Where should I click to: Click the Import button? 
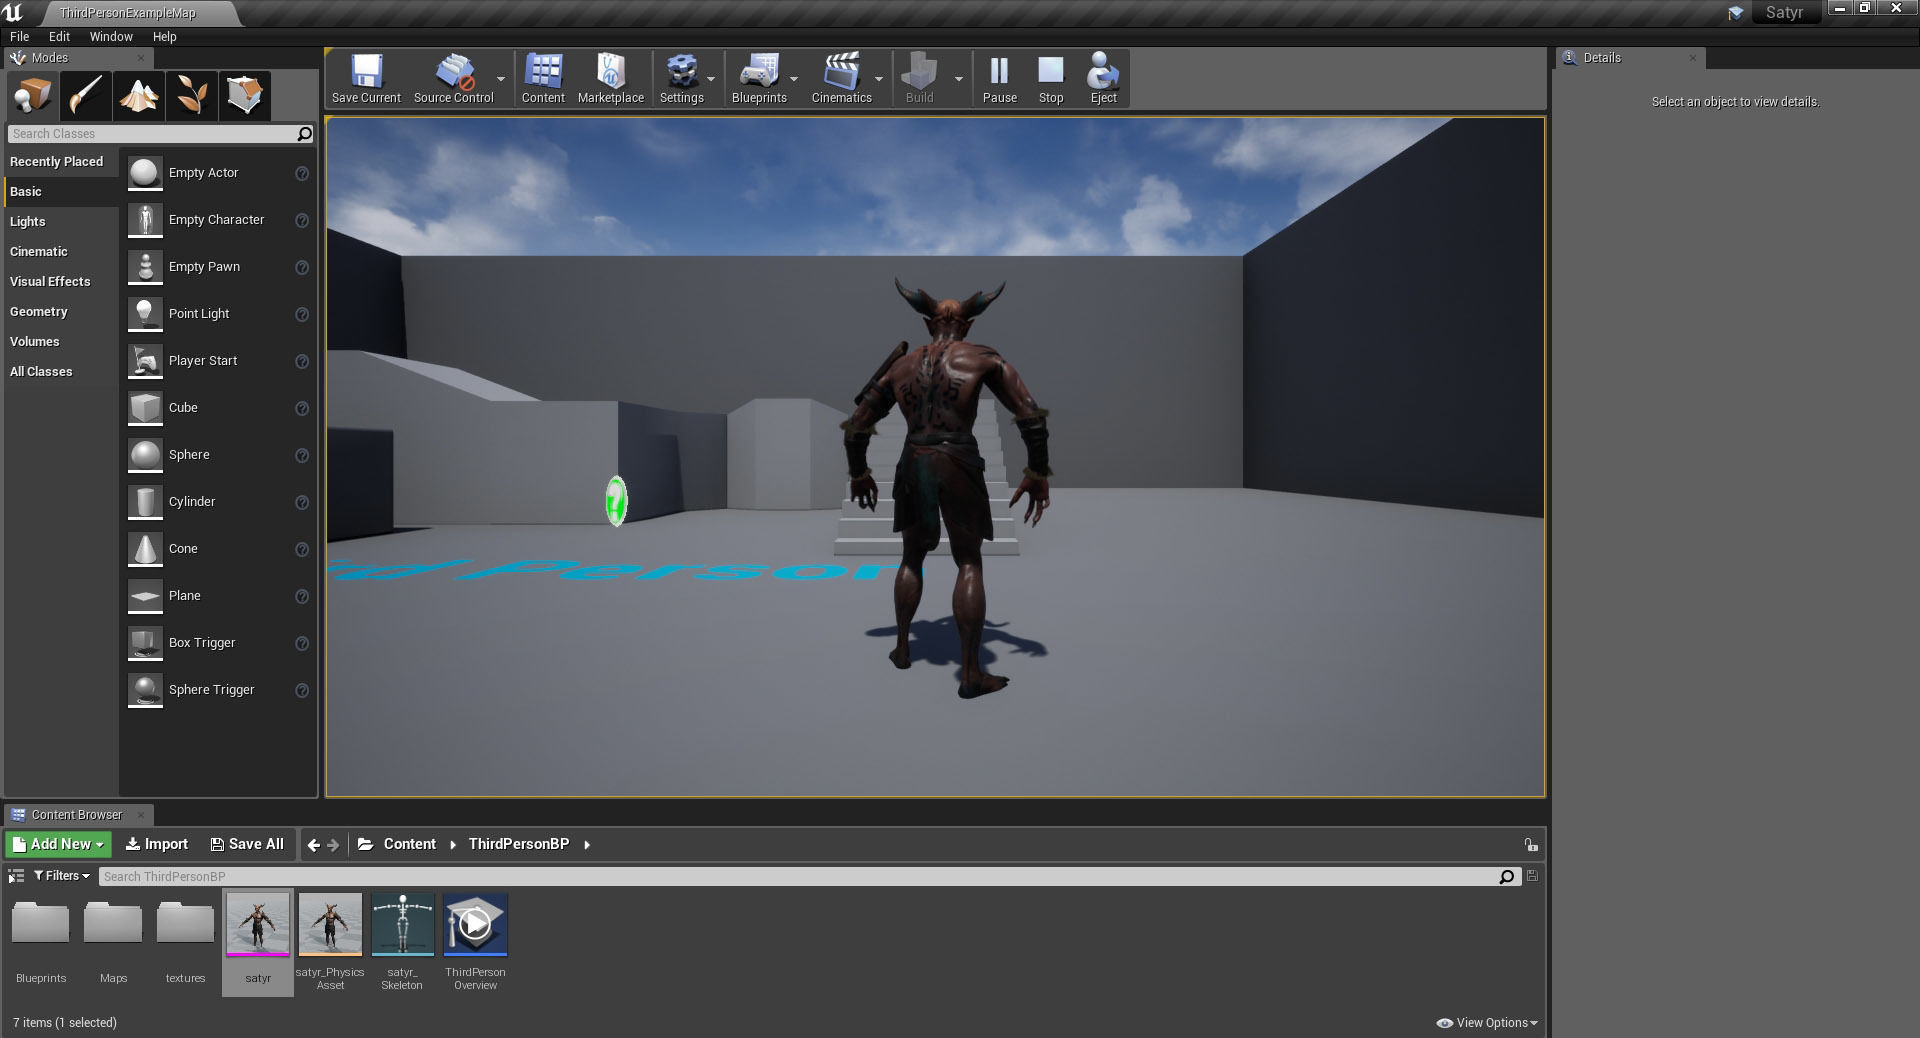click(x=157, y=844)
